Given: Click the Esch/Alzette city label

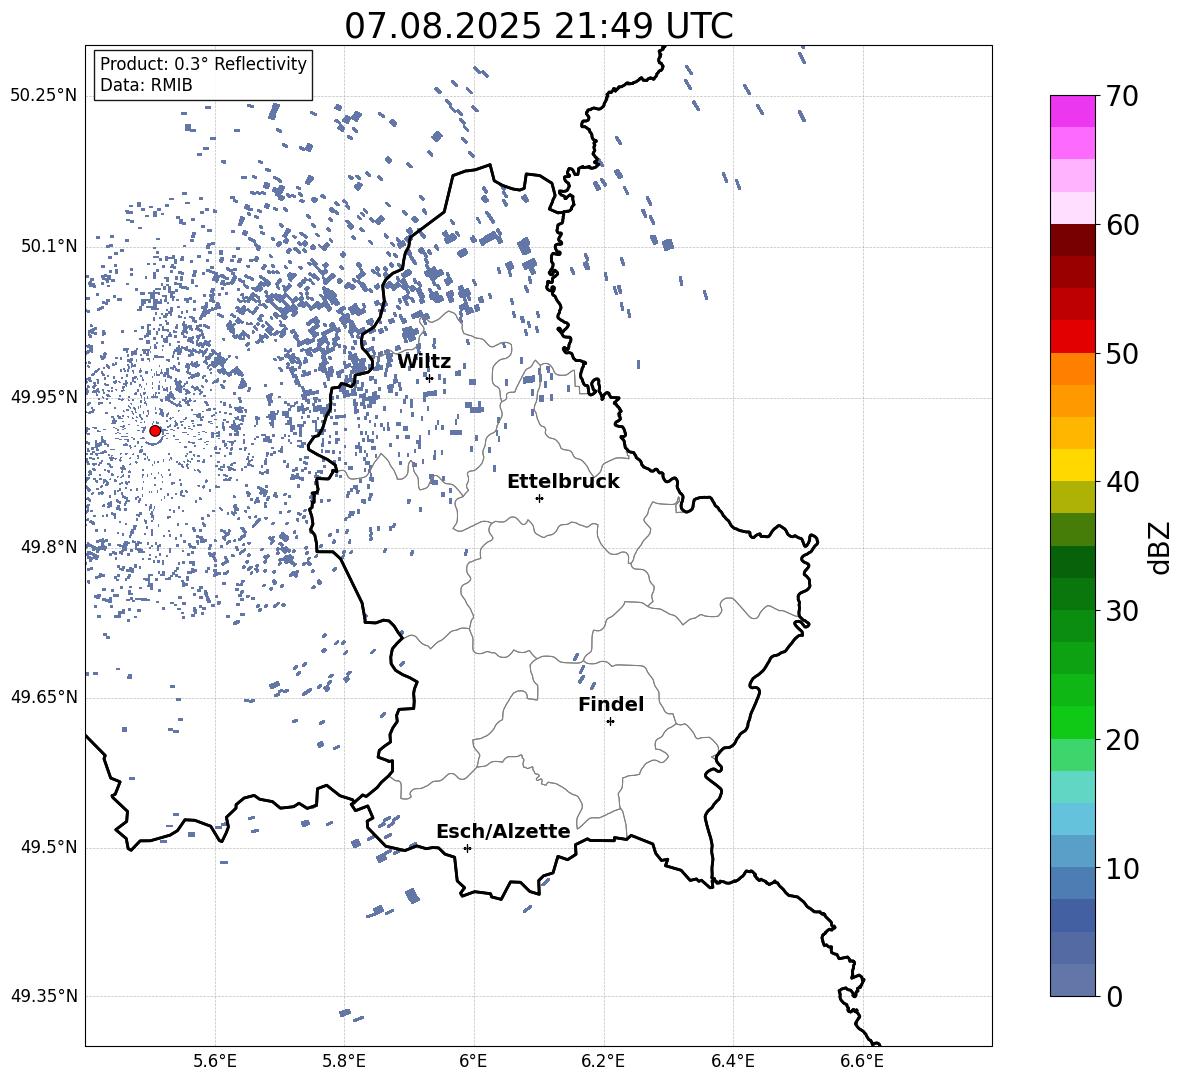Looking at the screenshot, I should pos(503,832).
